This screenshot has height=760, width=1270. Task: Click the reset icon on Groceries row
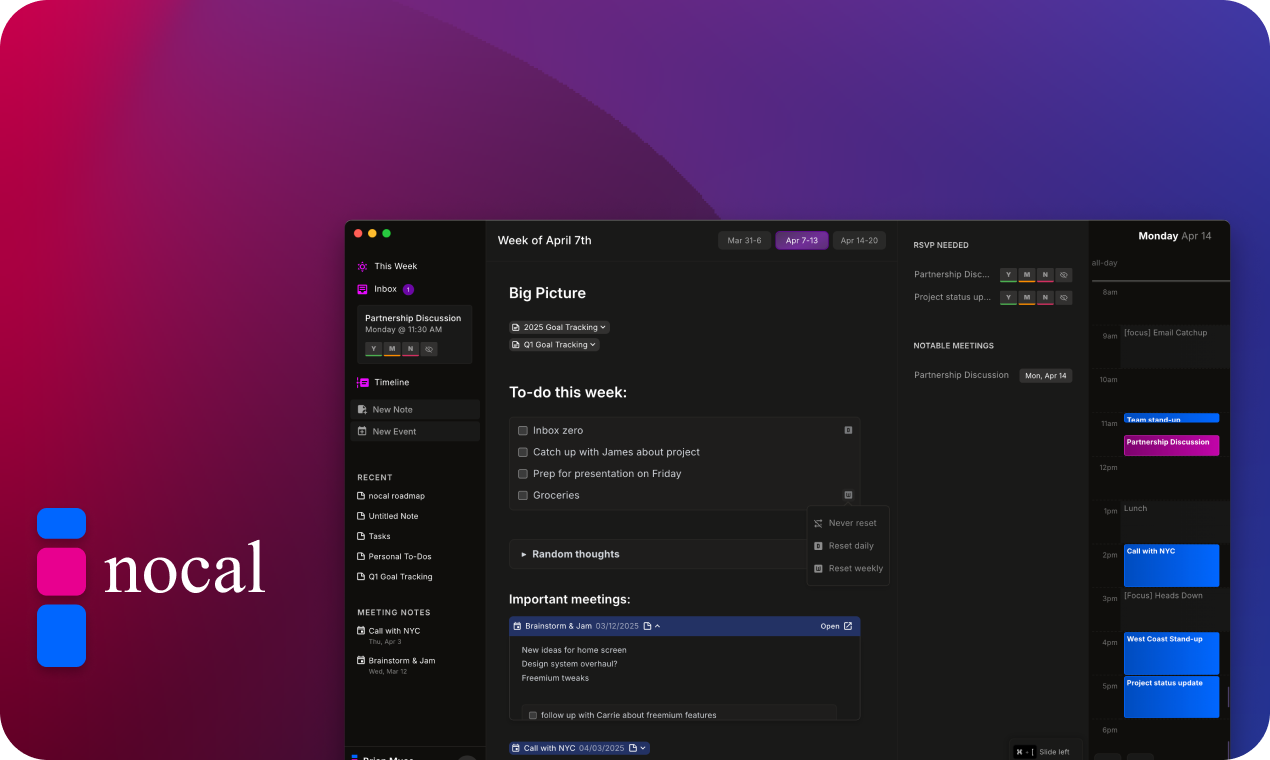pos(848,495)
